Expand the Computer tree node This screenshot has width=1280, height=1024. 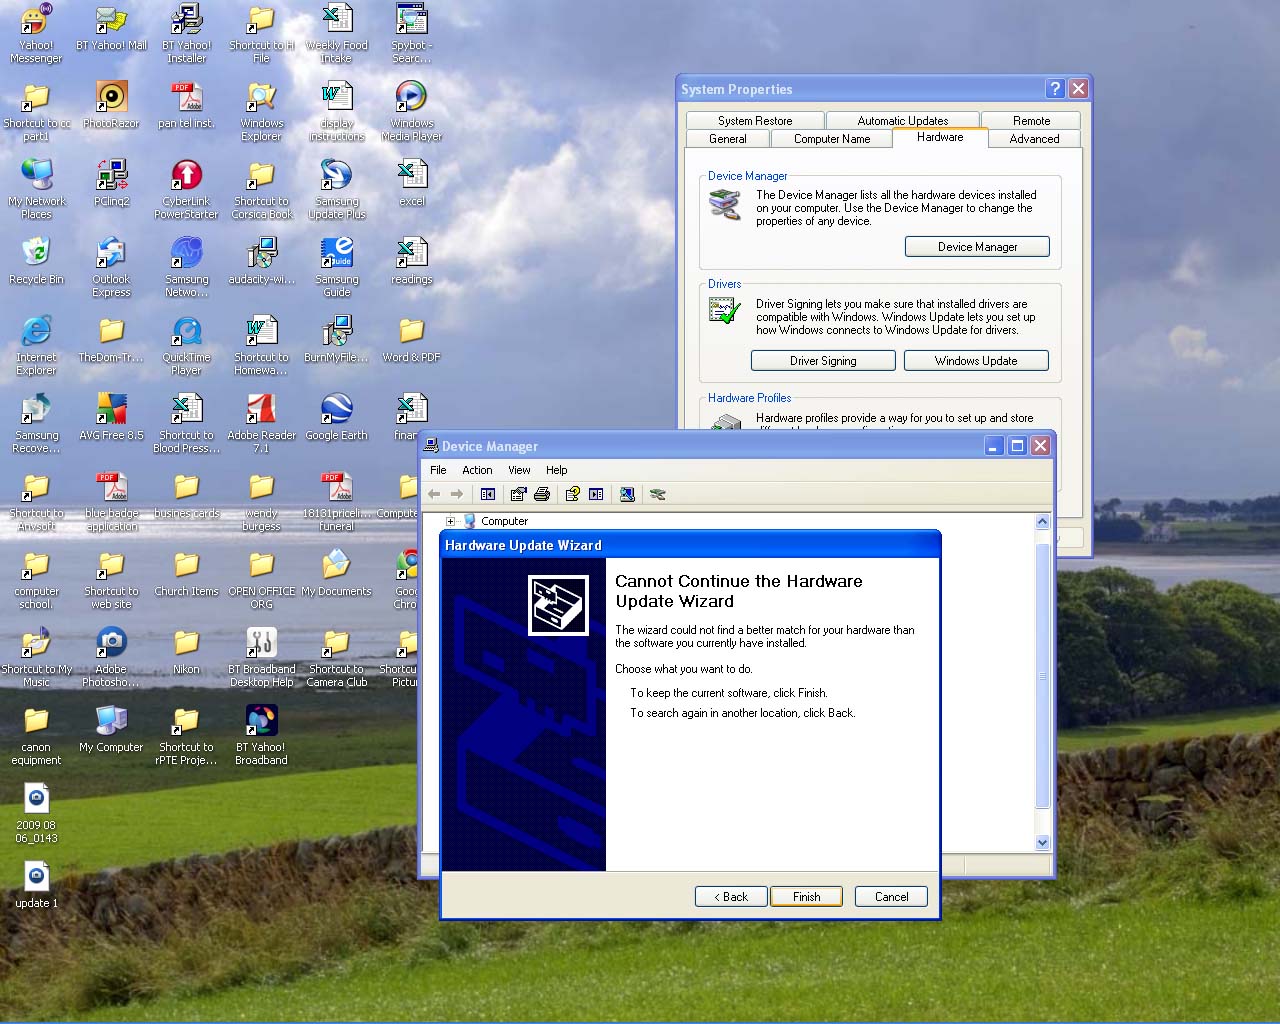click(x=450, y=521)
